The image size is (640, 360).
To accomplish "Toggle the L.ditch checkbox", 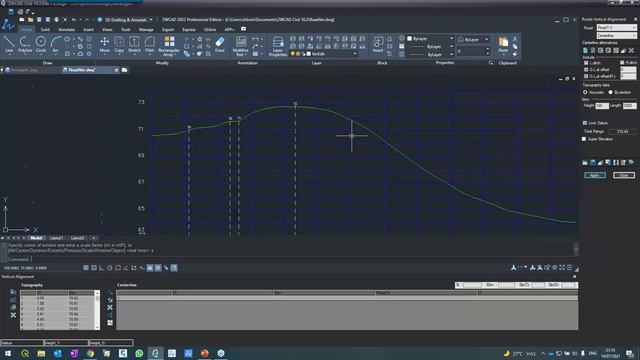I will [586, 63].
